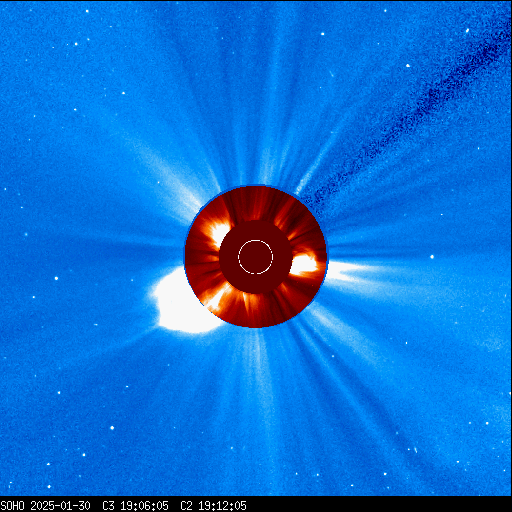Click the C2 19:12:05 timestamp
The image size is (512, 512).
pos(213,506)
